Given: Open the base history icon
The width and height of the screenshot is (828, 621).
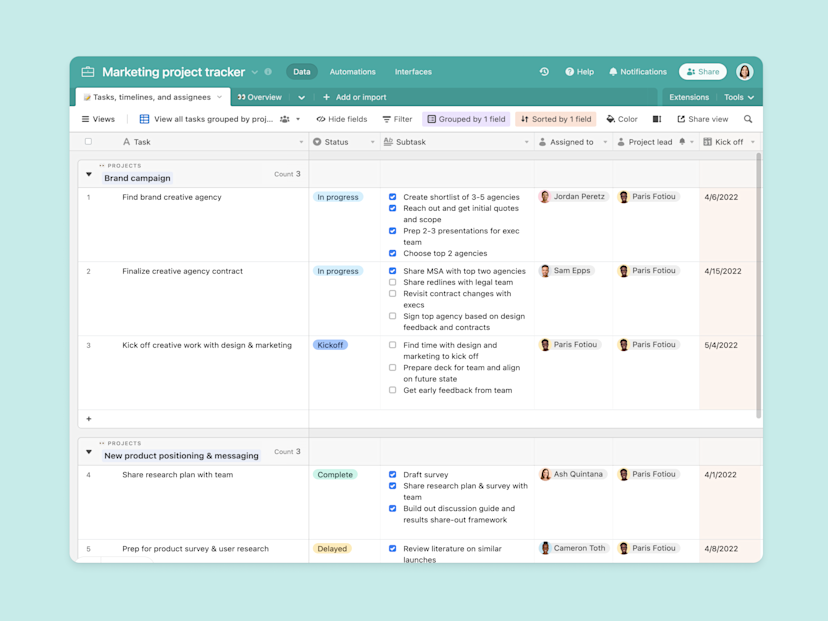Looking at the screenshot, I should pyautogui.click(x=544, y=71).
